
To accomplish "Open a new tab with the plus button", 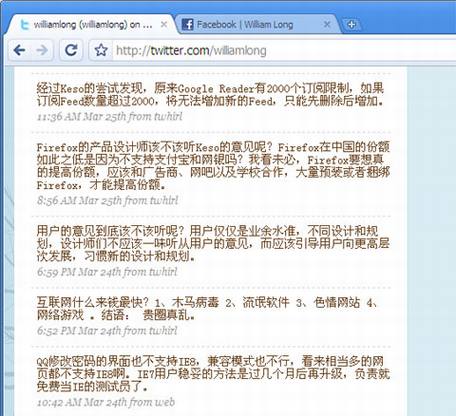I will pos(352,24).
